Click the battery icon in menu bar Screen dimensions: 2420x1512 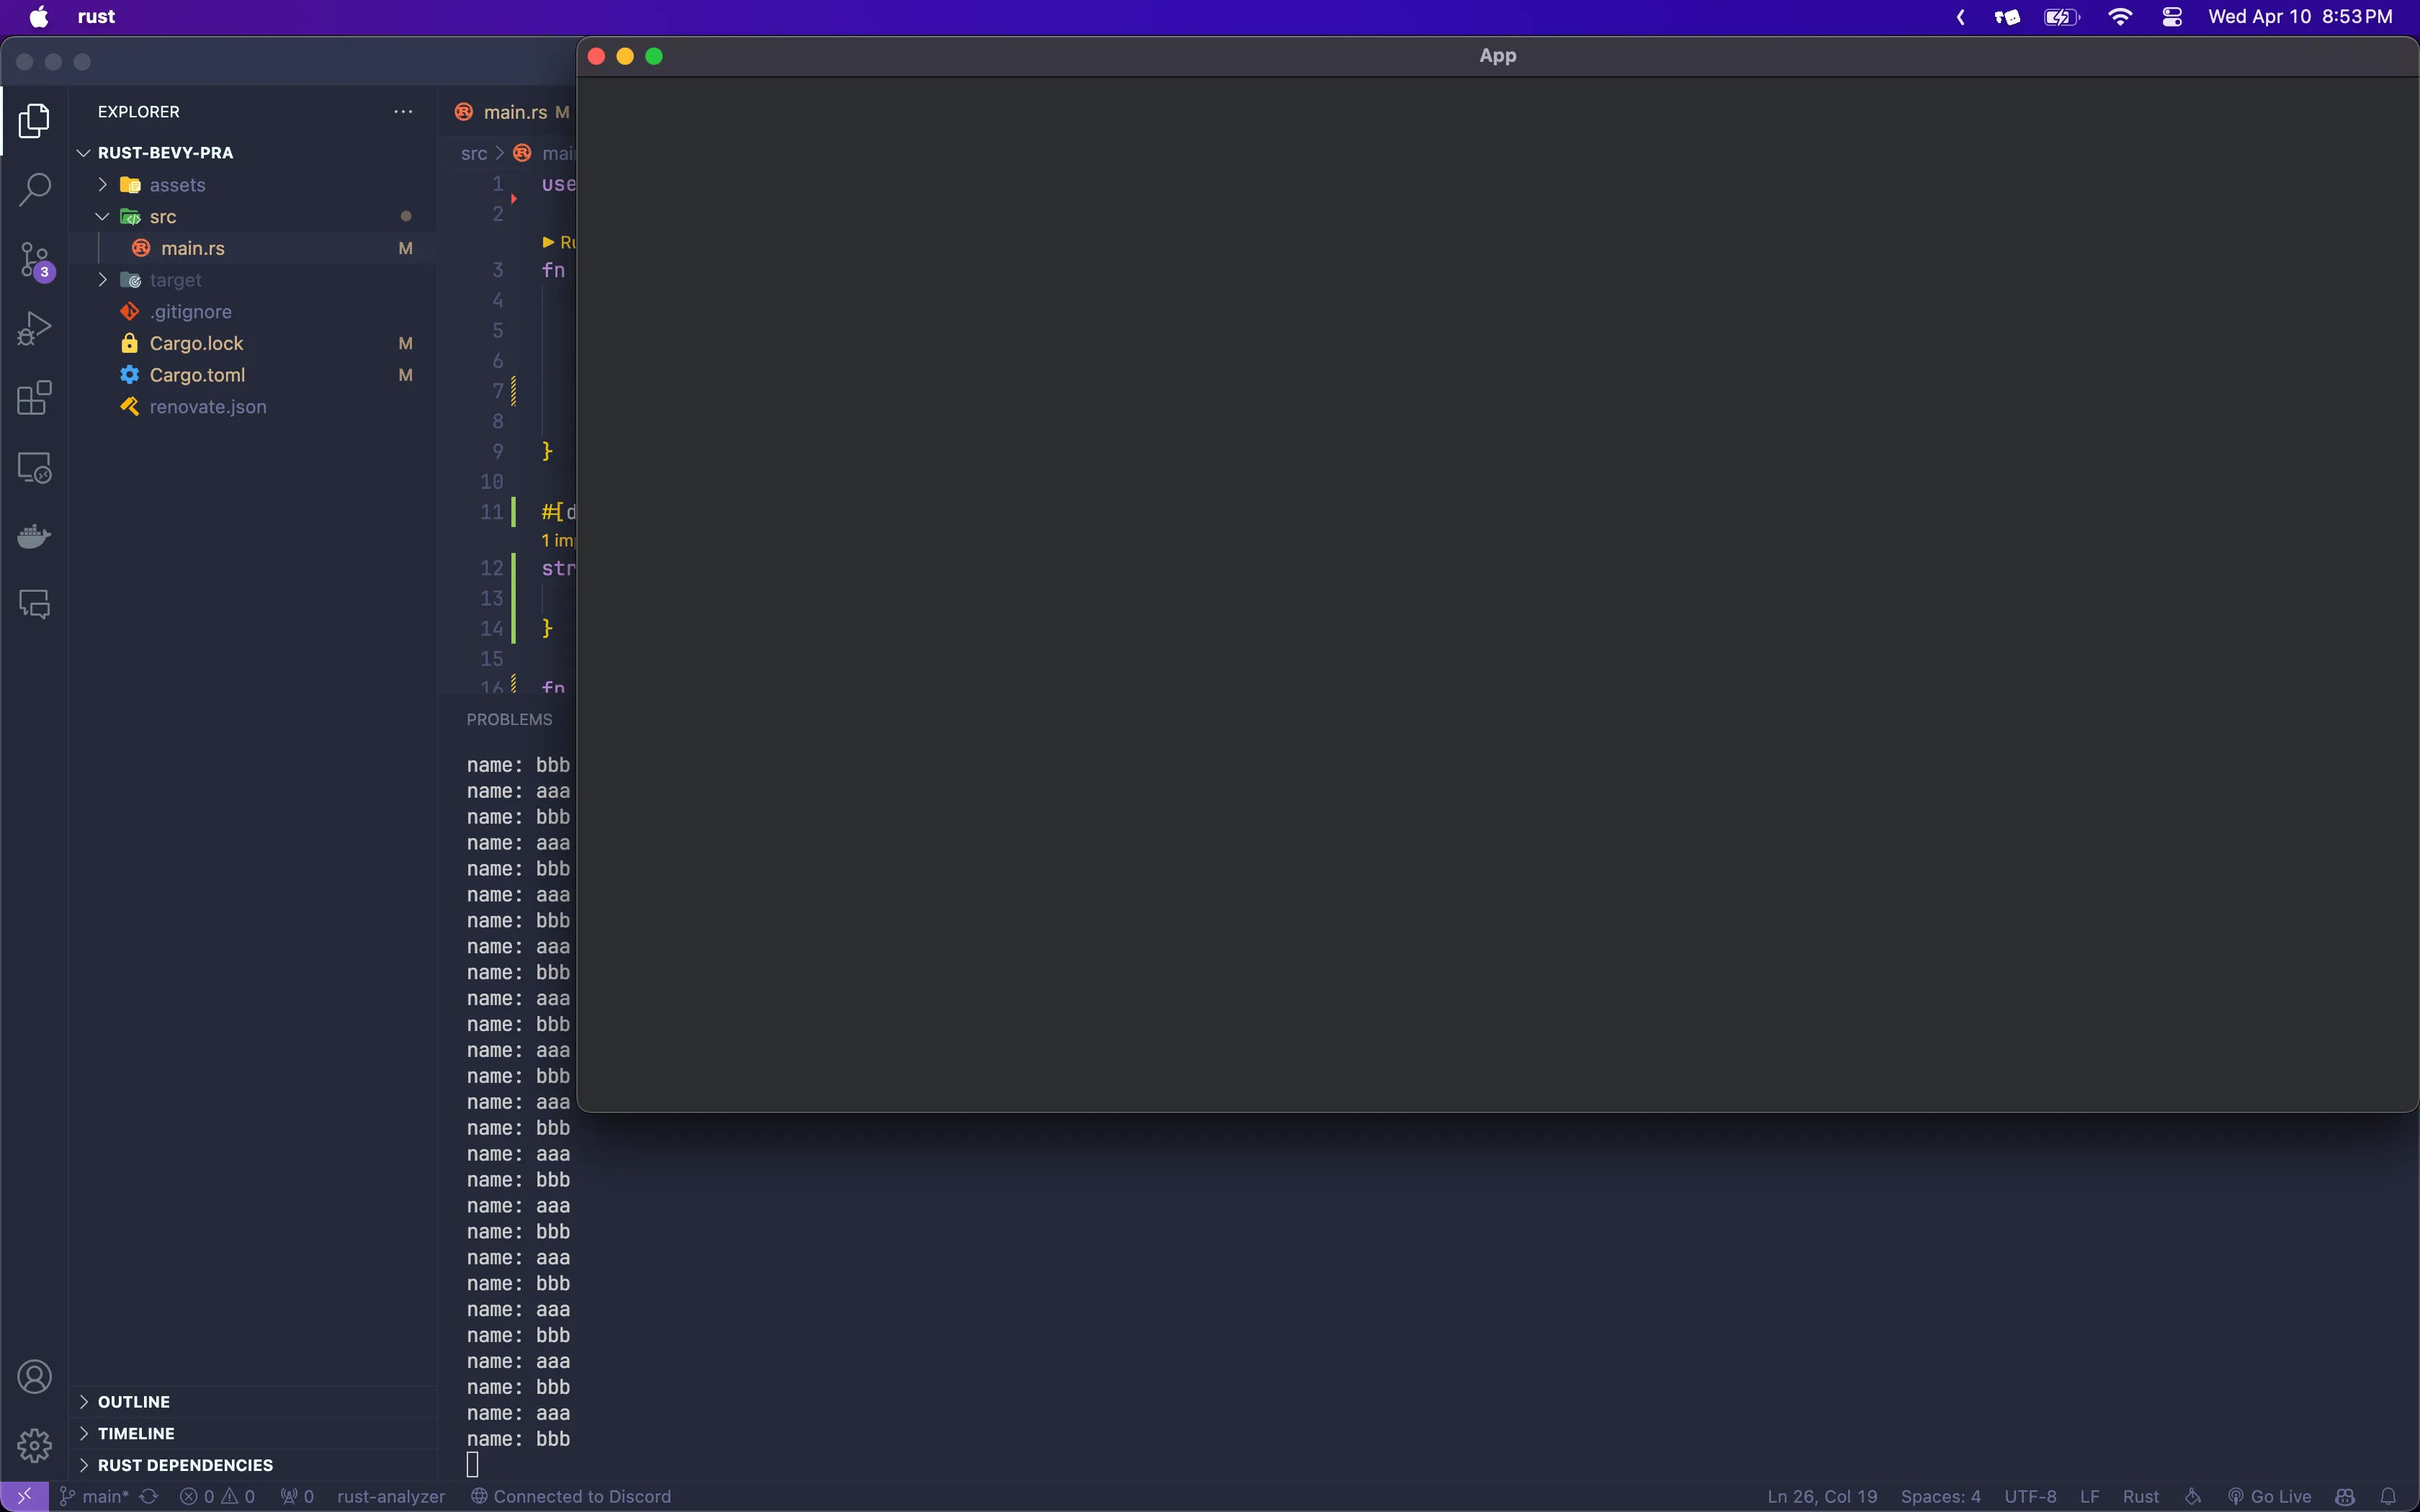click(x=2061, y=17)
